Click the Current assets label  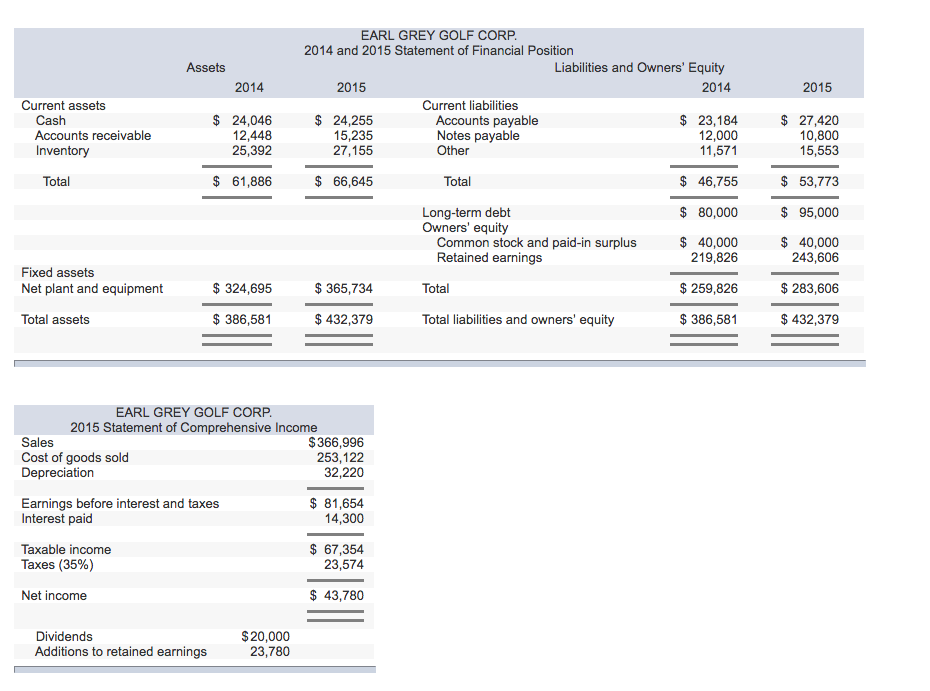click(x=63, y=106)
